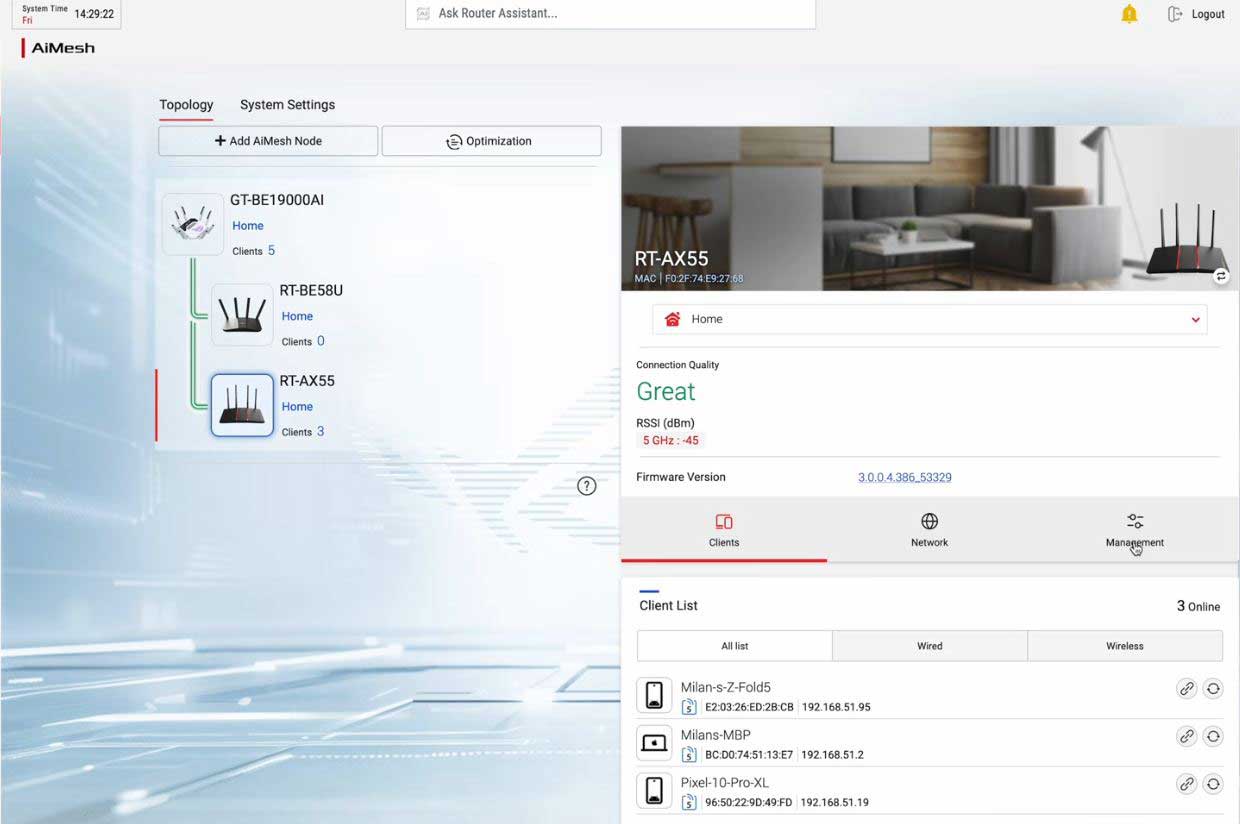Click the phone icon for Pixel-10-Pro-XL
Viewport: 1240px width, 824px height.
pyautogui.click(x=654, y=791)
